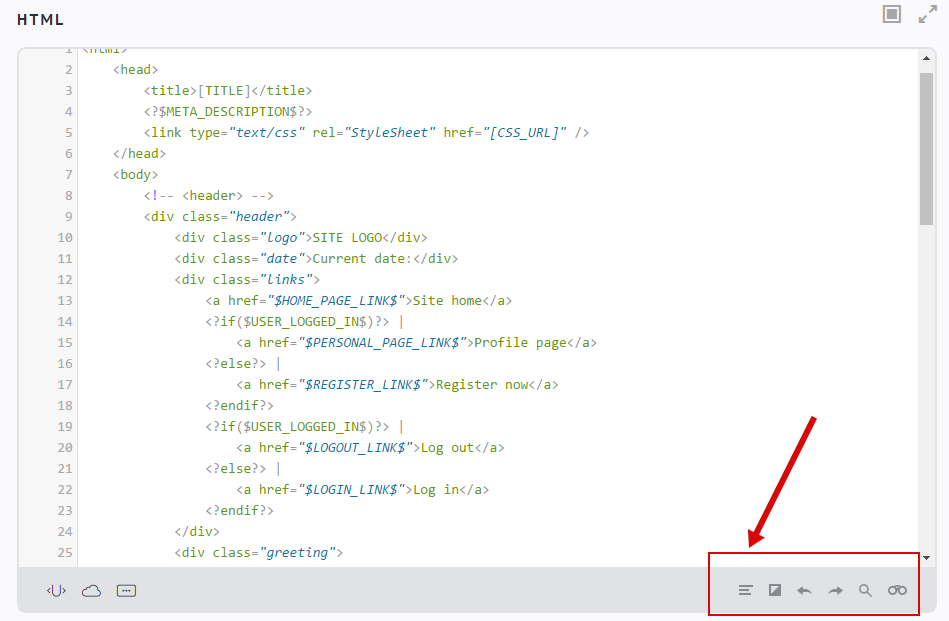
Task: Undo the last edit with left arrow
Action: [x=804, y=590]
